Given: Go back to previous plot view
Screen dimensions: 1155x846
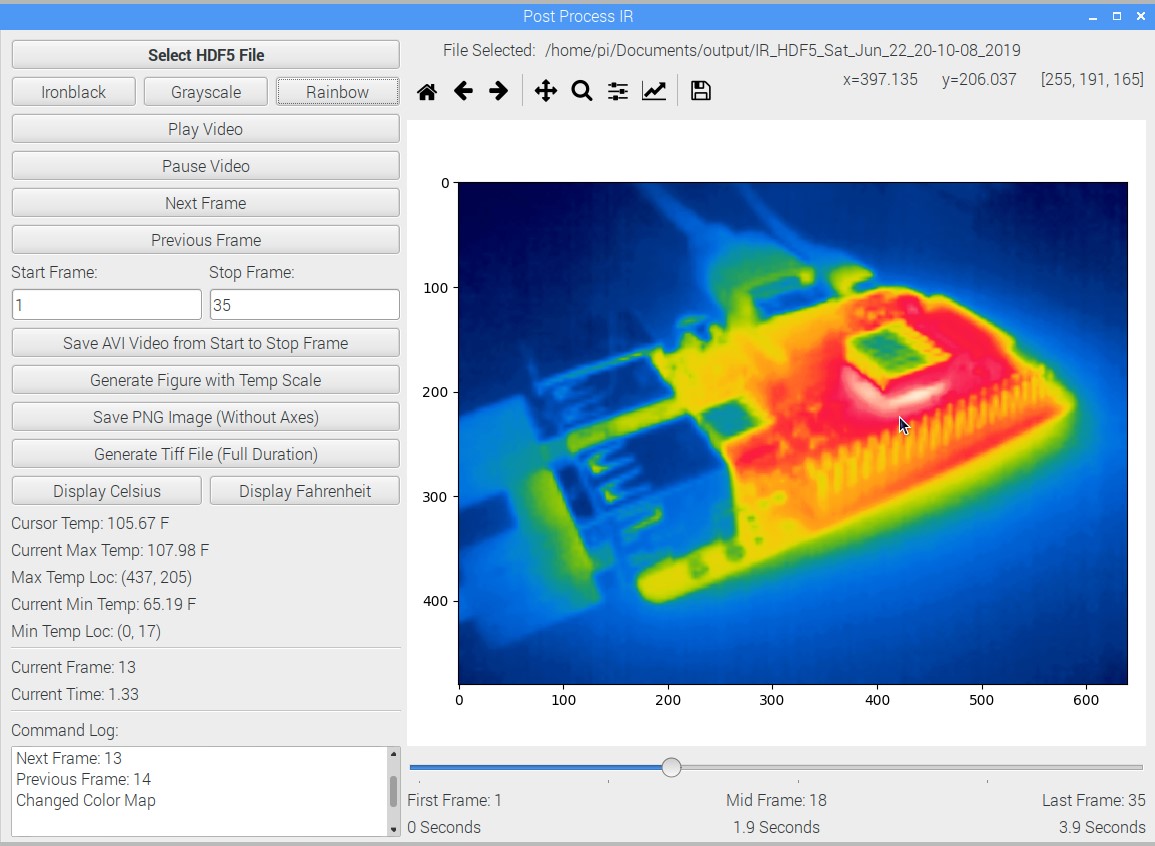Looking at the screenshot, I should (x=463, y=92).
